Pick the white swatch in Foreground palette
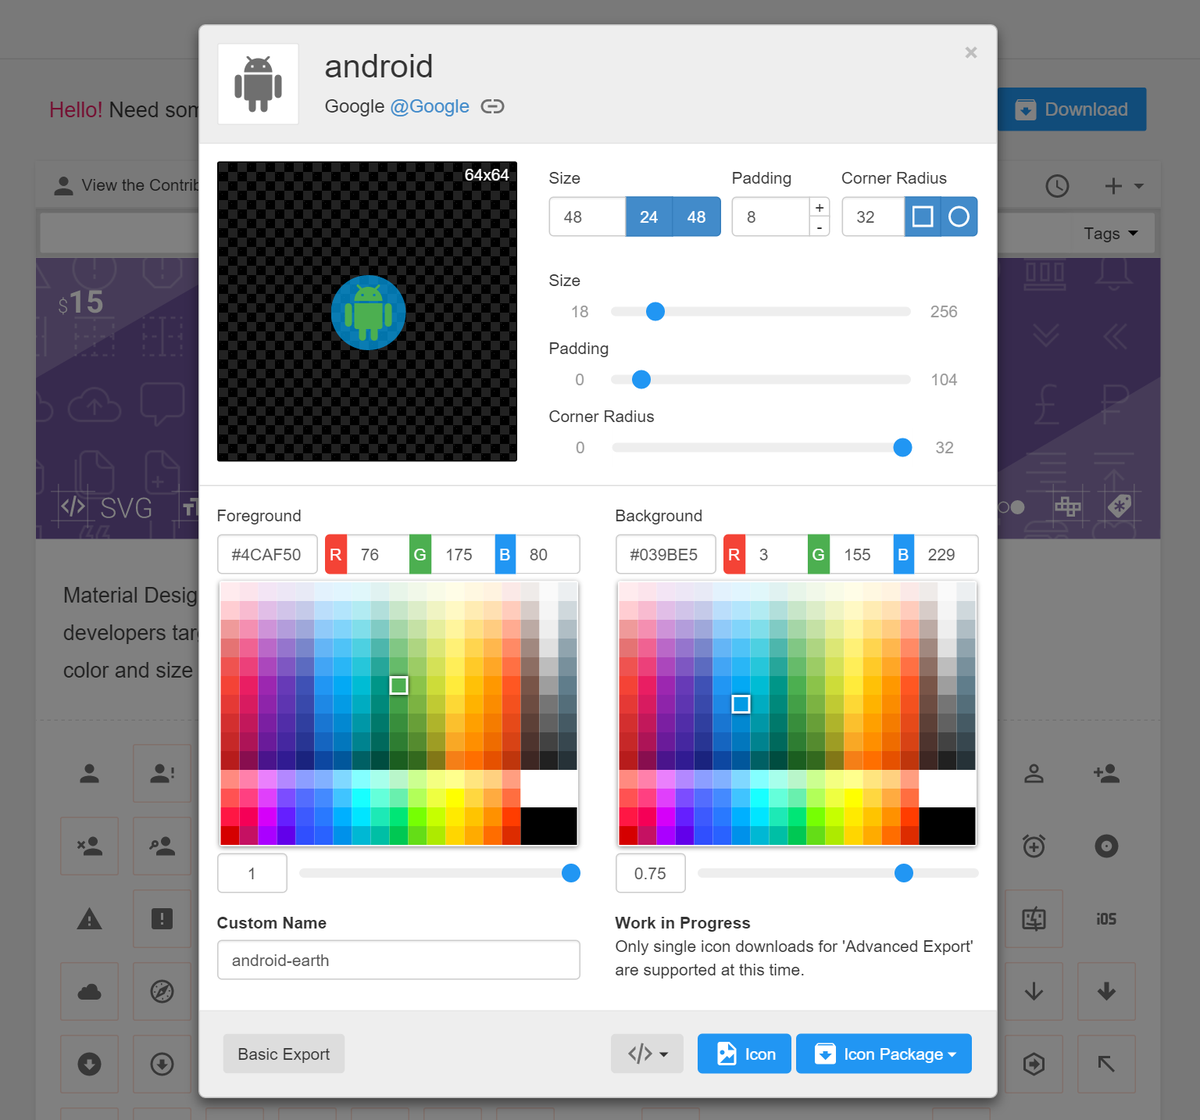 pyautogui.click(x=548, y=789)
